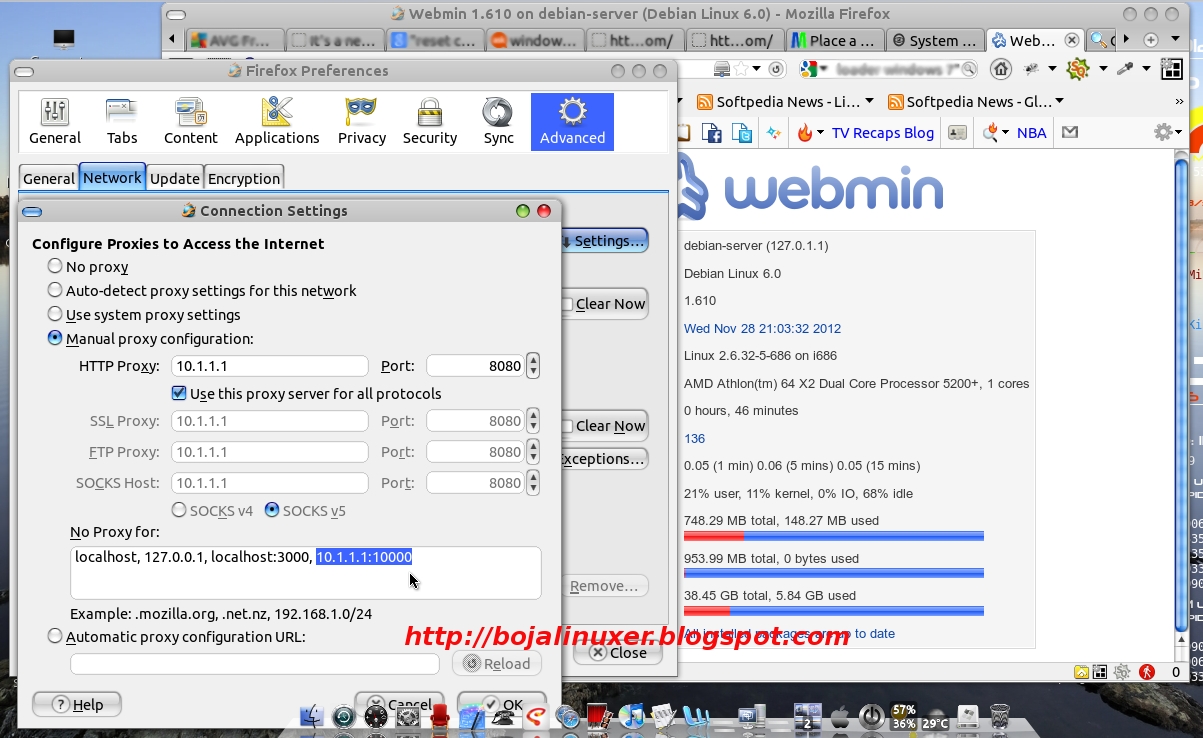Click inside the Automatic proxy configuration URL field
This screenshot has width=1203, height=738.
click(x=254, y=663)
